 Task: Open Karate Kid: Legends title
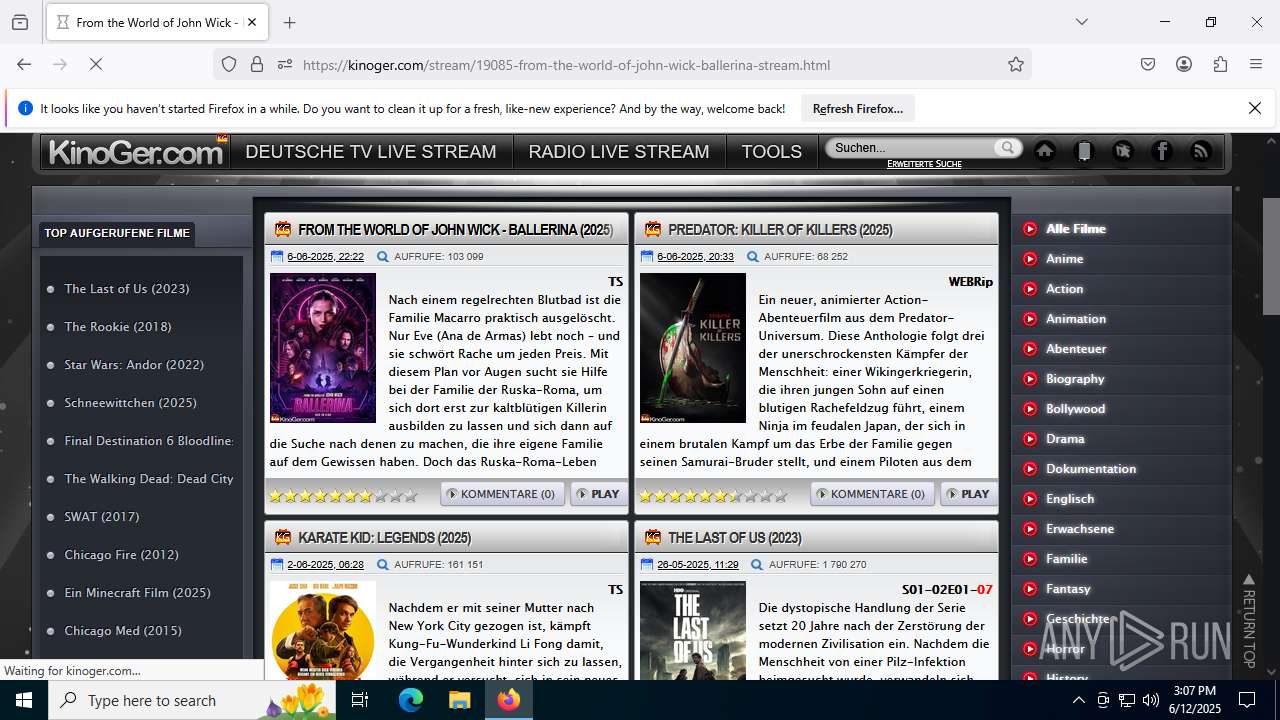(x=385, y=538)
